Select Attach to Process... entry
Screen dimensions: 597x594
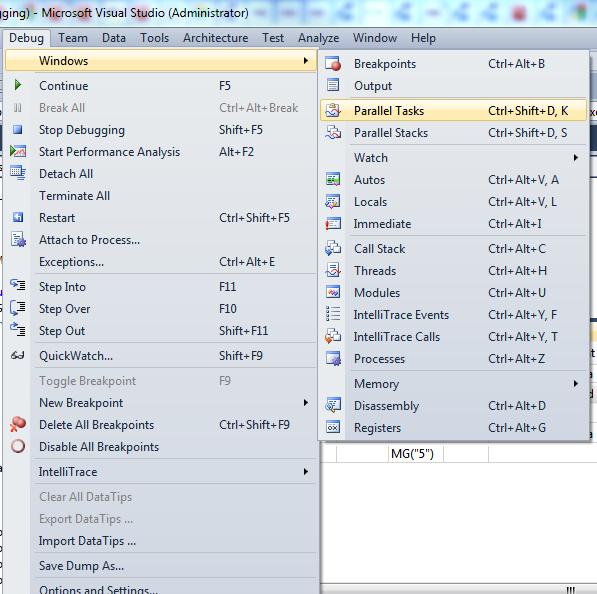[x=89, y=240]
